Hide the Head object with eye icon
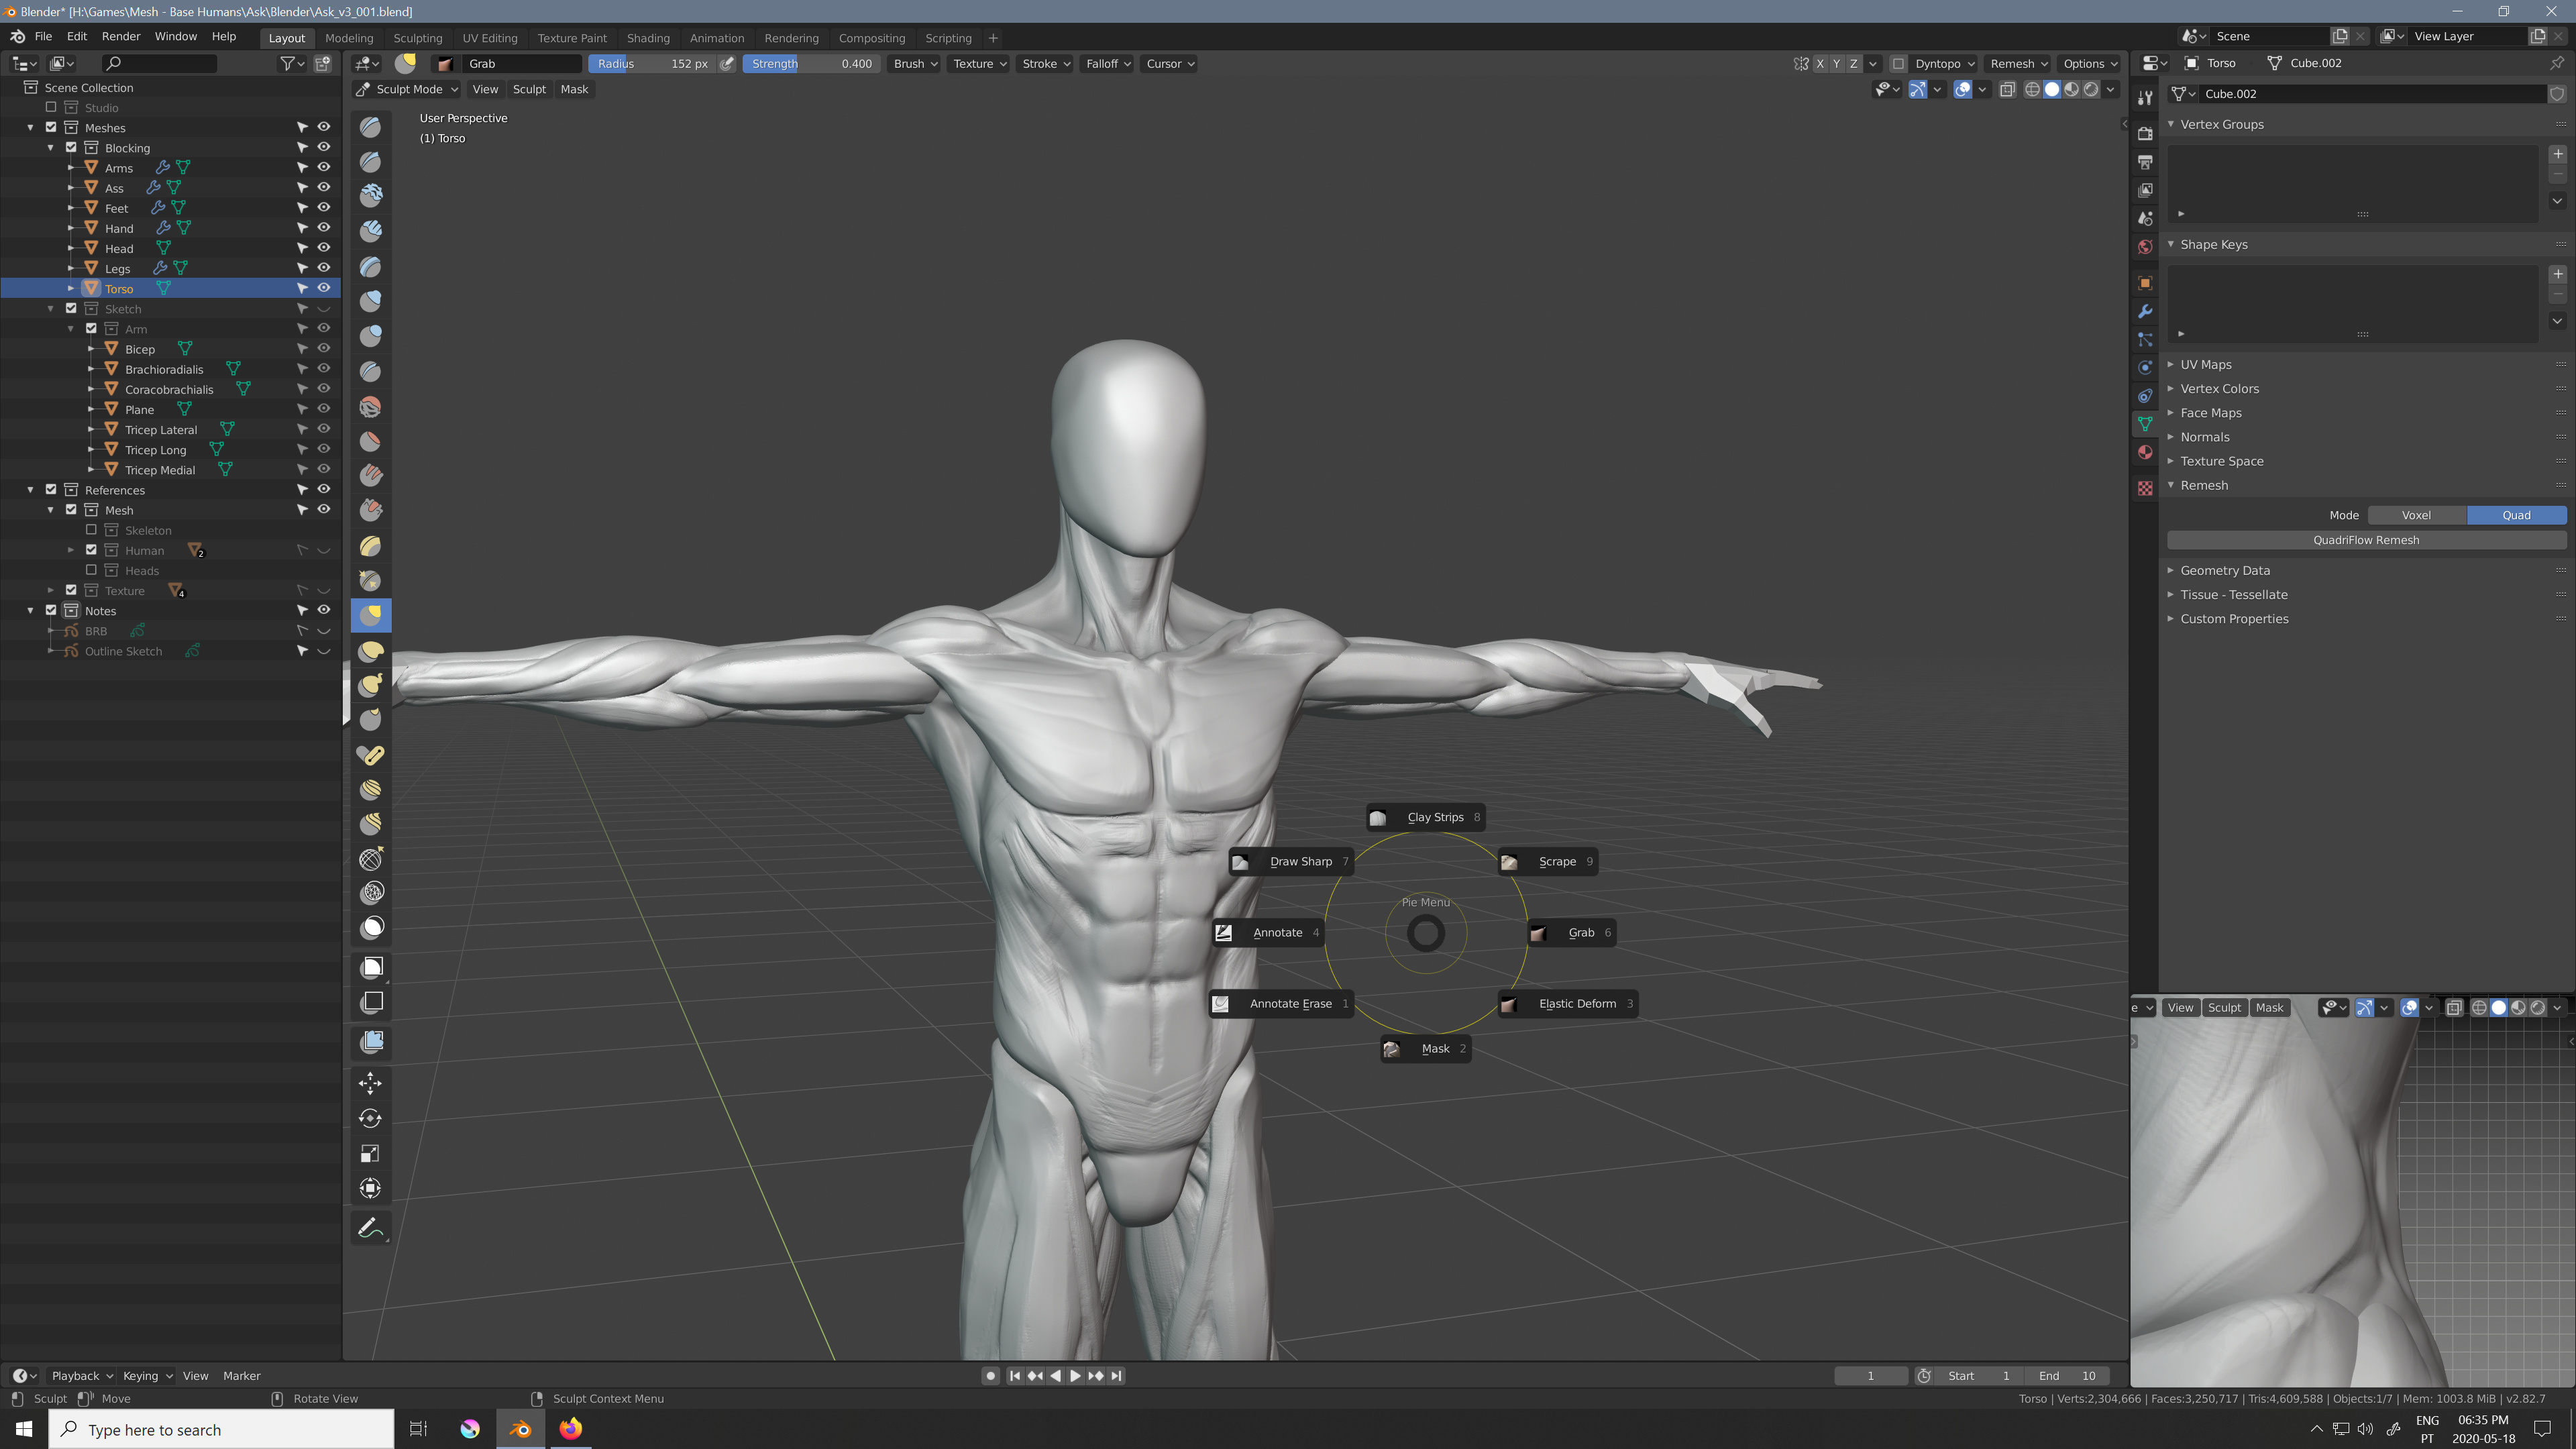The image size is (2576, 1449). (324, 248)
